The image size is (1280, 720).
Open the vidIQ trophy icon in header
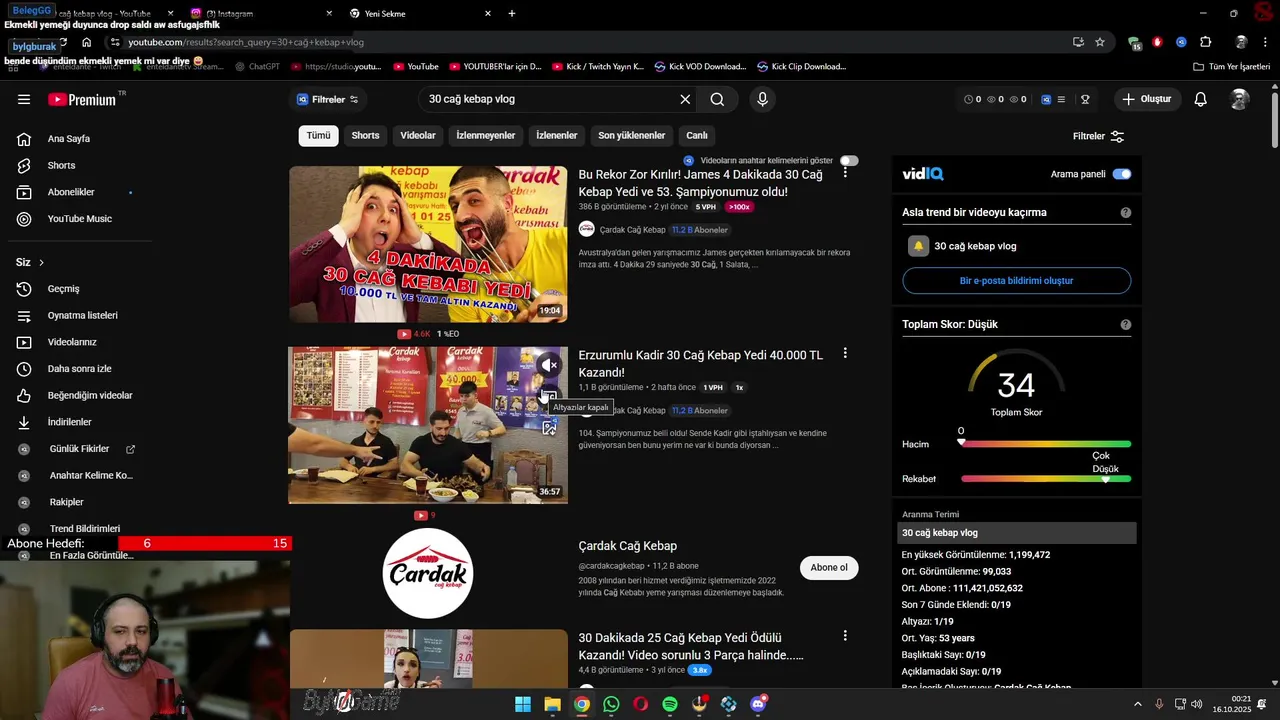coord(1085,99)
